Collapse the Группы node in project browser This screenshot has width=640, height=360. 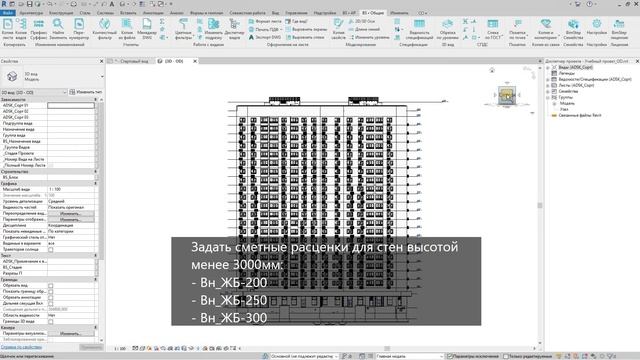point(548,98)
